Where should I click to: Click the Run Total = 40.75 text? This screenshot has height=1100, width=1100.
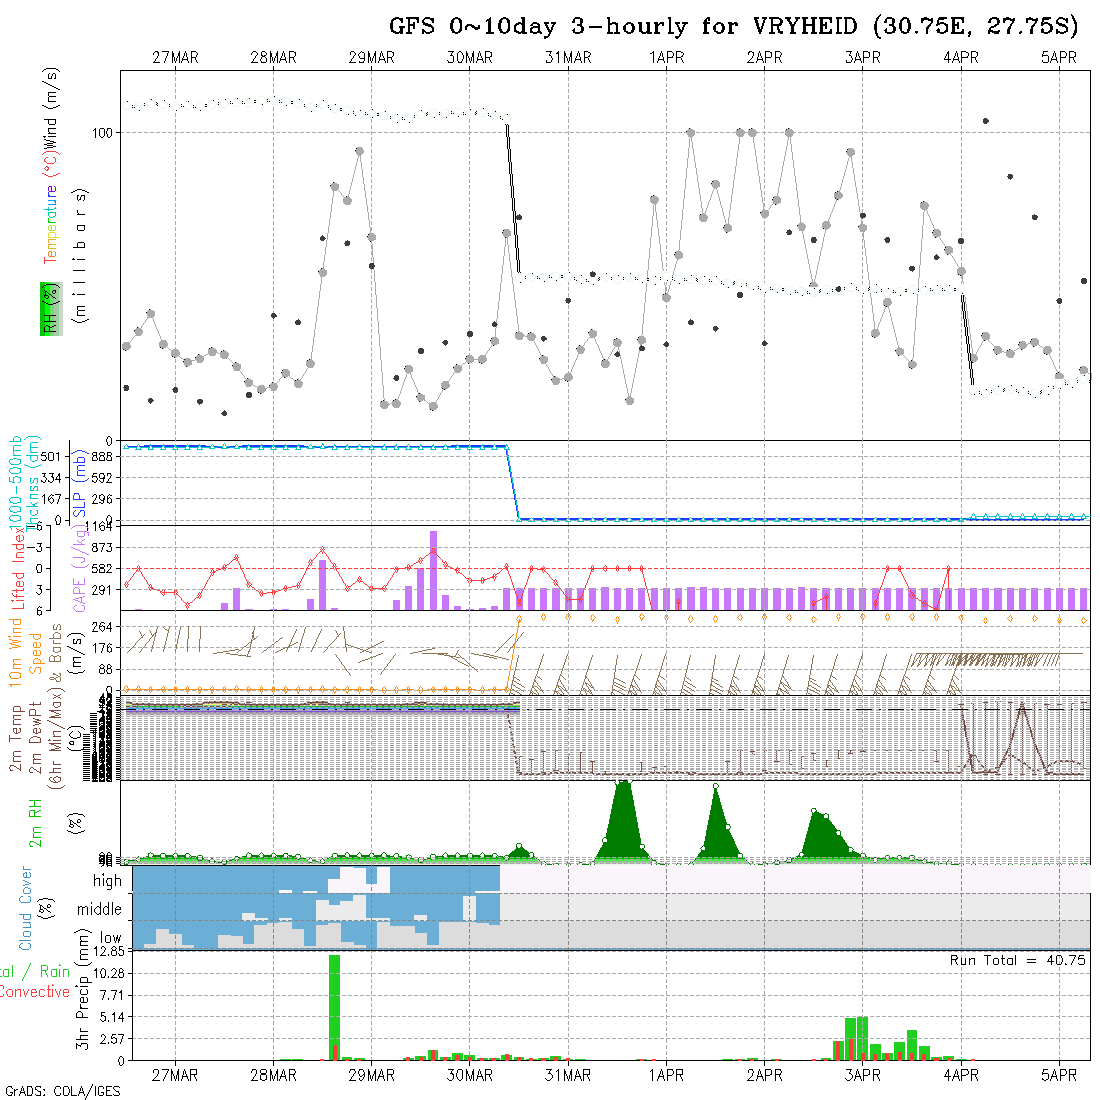pos(1018,960)
